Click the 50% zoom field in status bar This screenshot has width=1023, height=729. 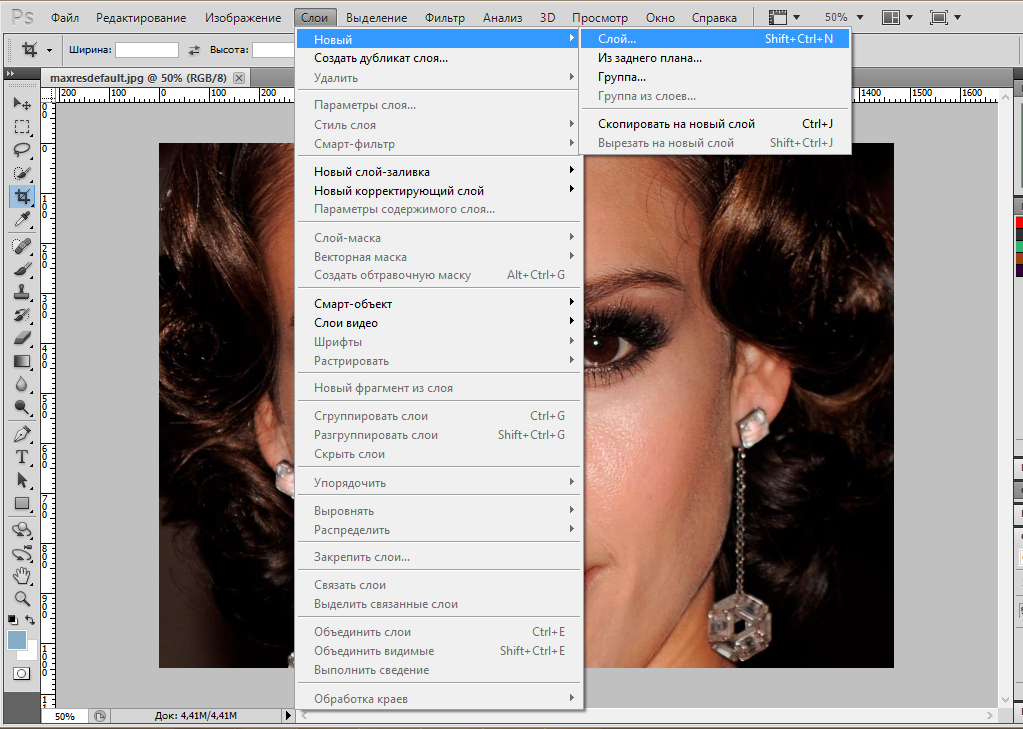coord(65,716)
